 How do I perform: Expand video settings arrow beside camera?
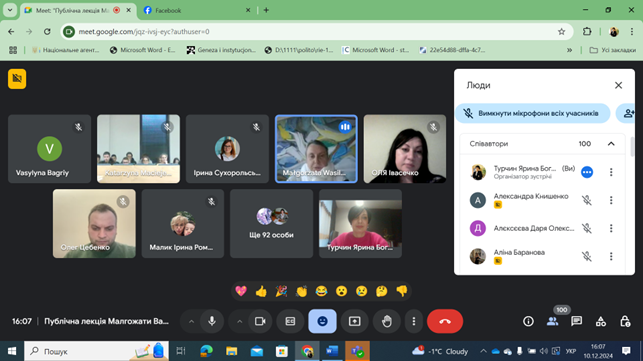tap(239, 321)
